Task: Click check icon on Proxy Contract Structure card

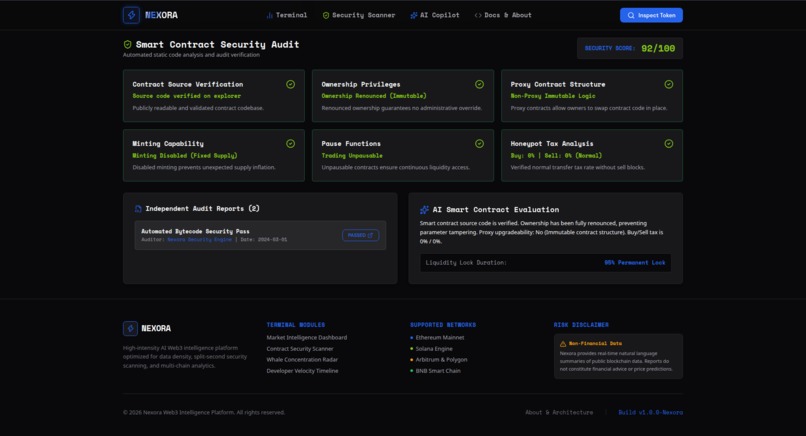Action: click(x=669, y=84)
